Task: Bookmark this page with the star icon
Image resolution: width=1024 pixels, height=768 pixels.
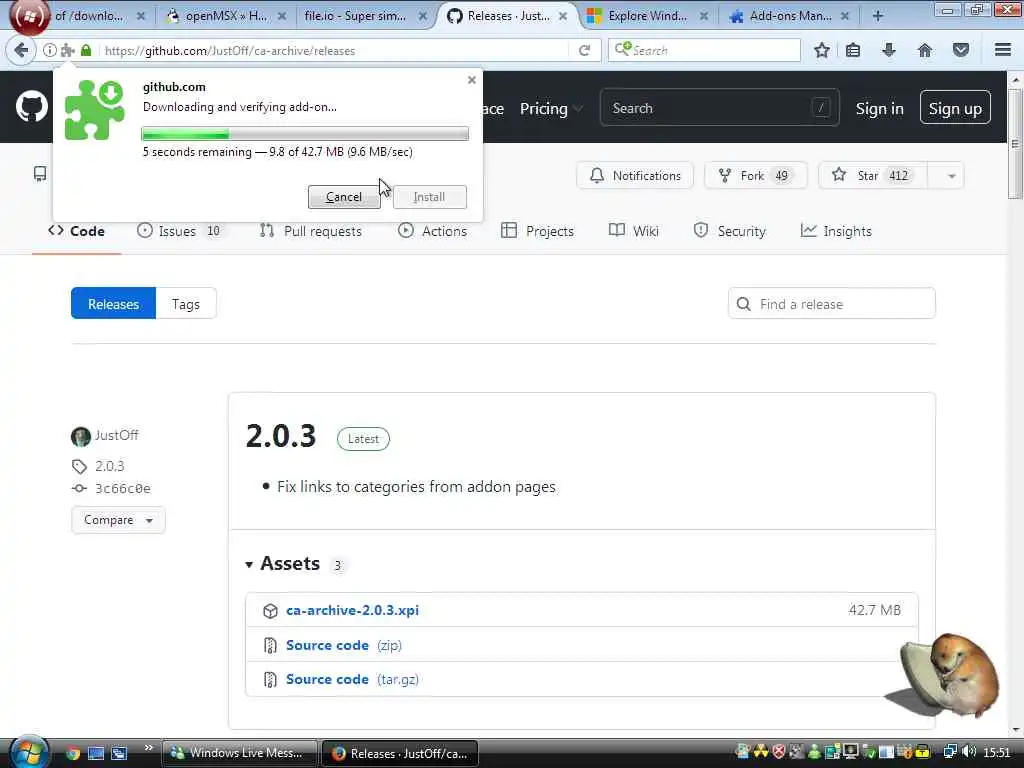Action: click(x=822, y=50)
